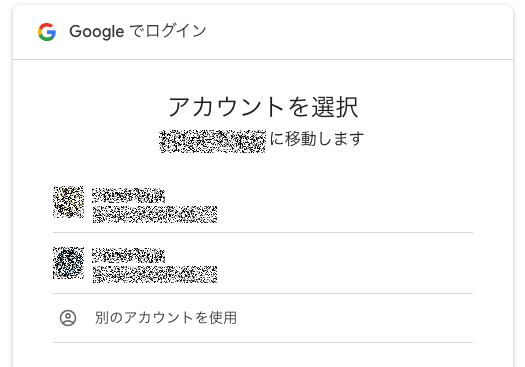525x367 pixels.
Task: Click the Google G logo
Action: point(47,32)
